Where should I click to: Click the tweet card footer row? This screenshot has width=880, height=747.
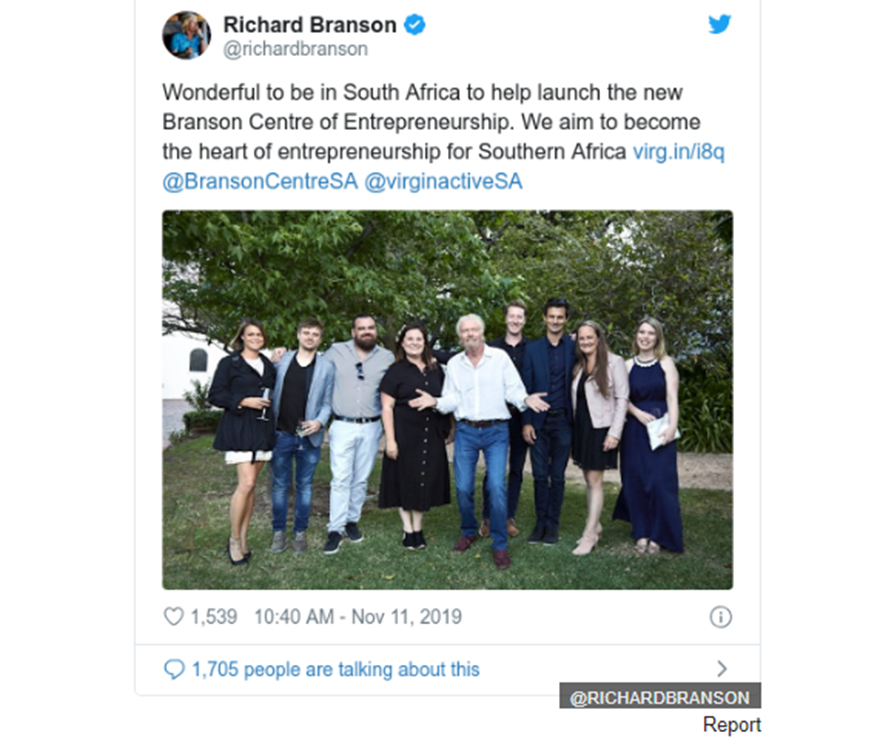(447, 669)
